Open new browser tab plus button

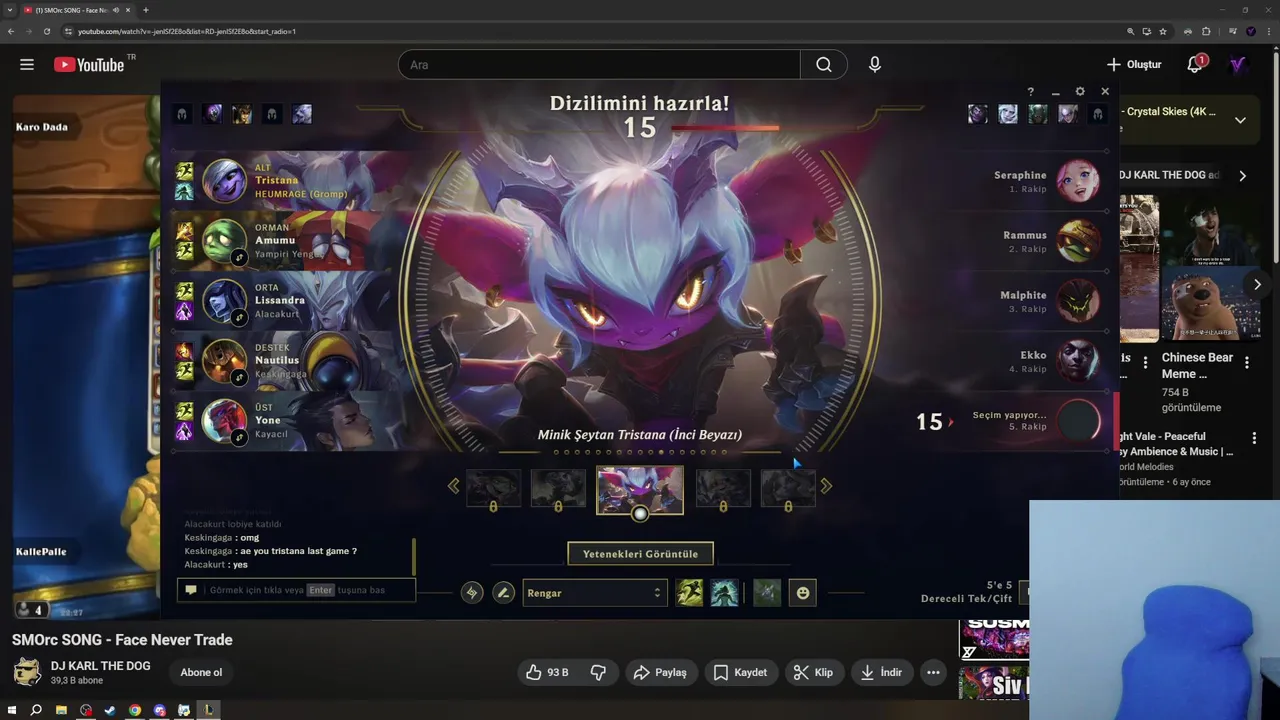pos(146,10)
